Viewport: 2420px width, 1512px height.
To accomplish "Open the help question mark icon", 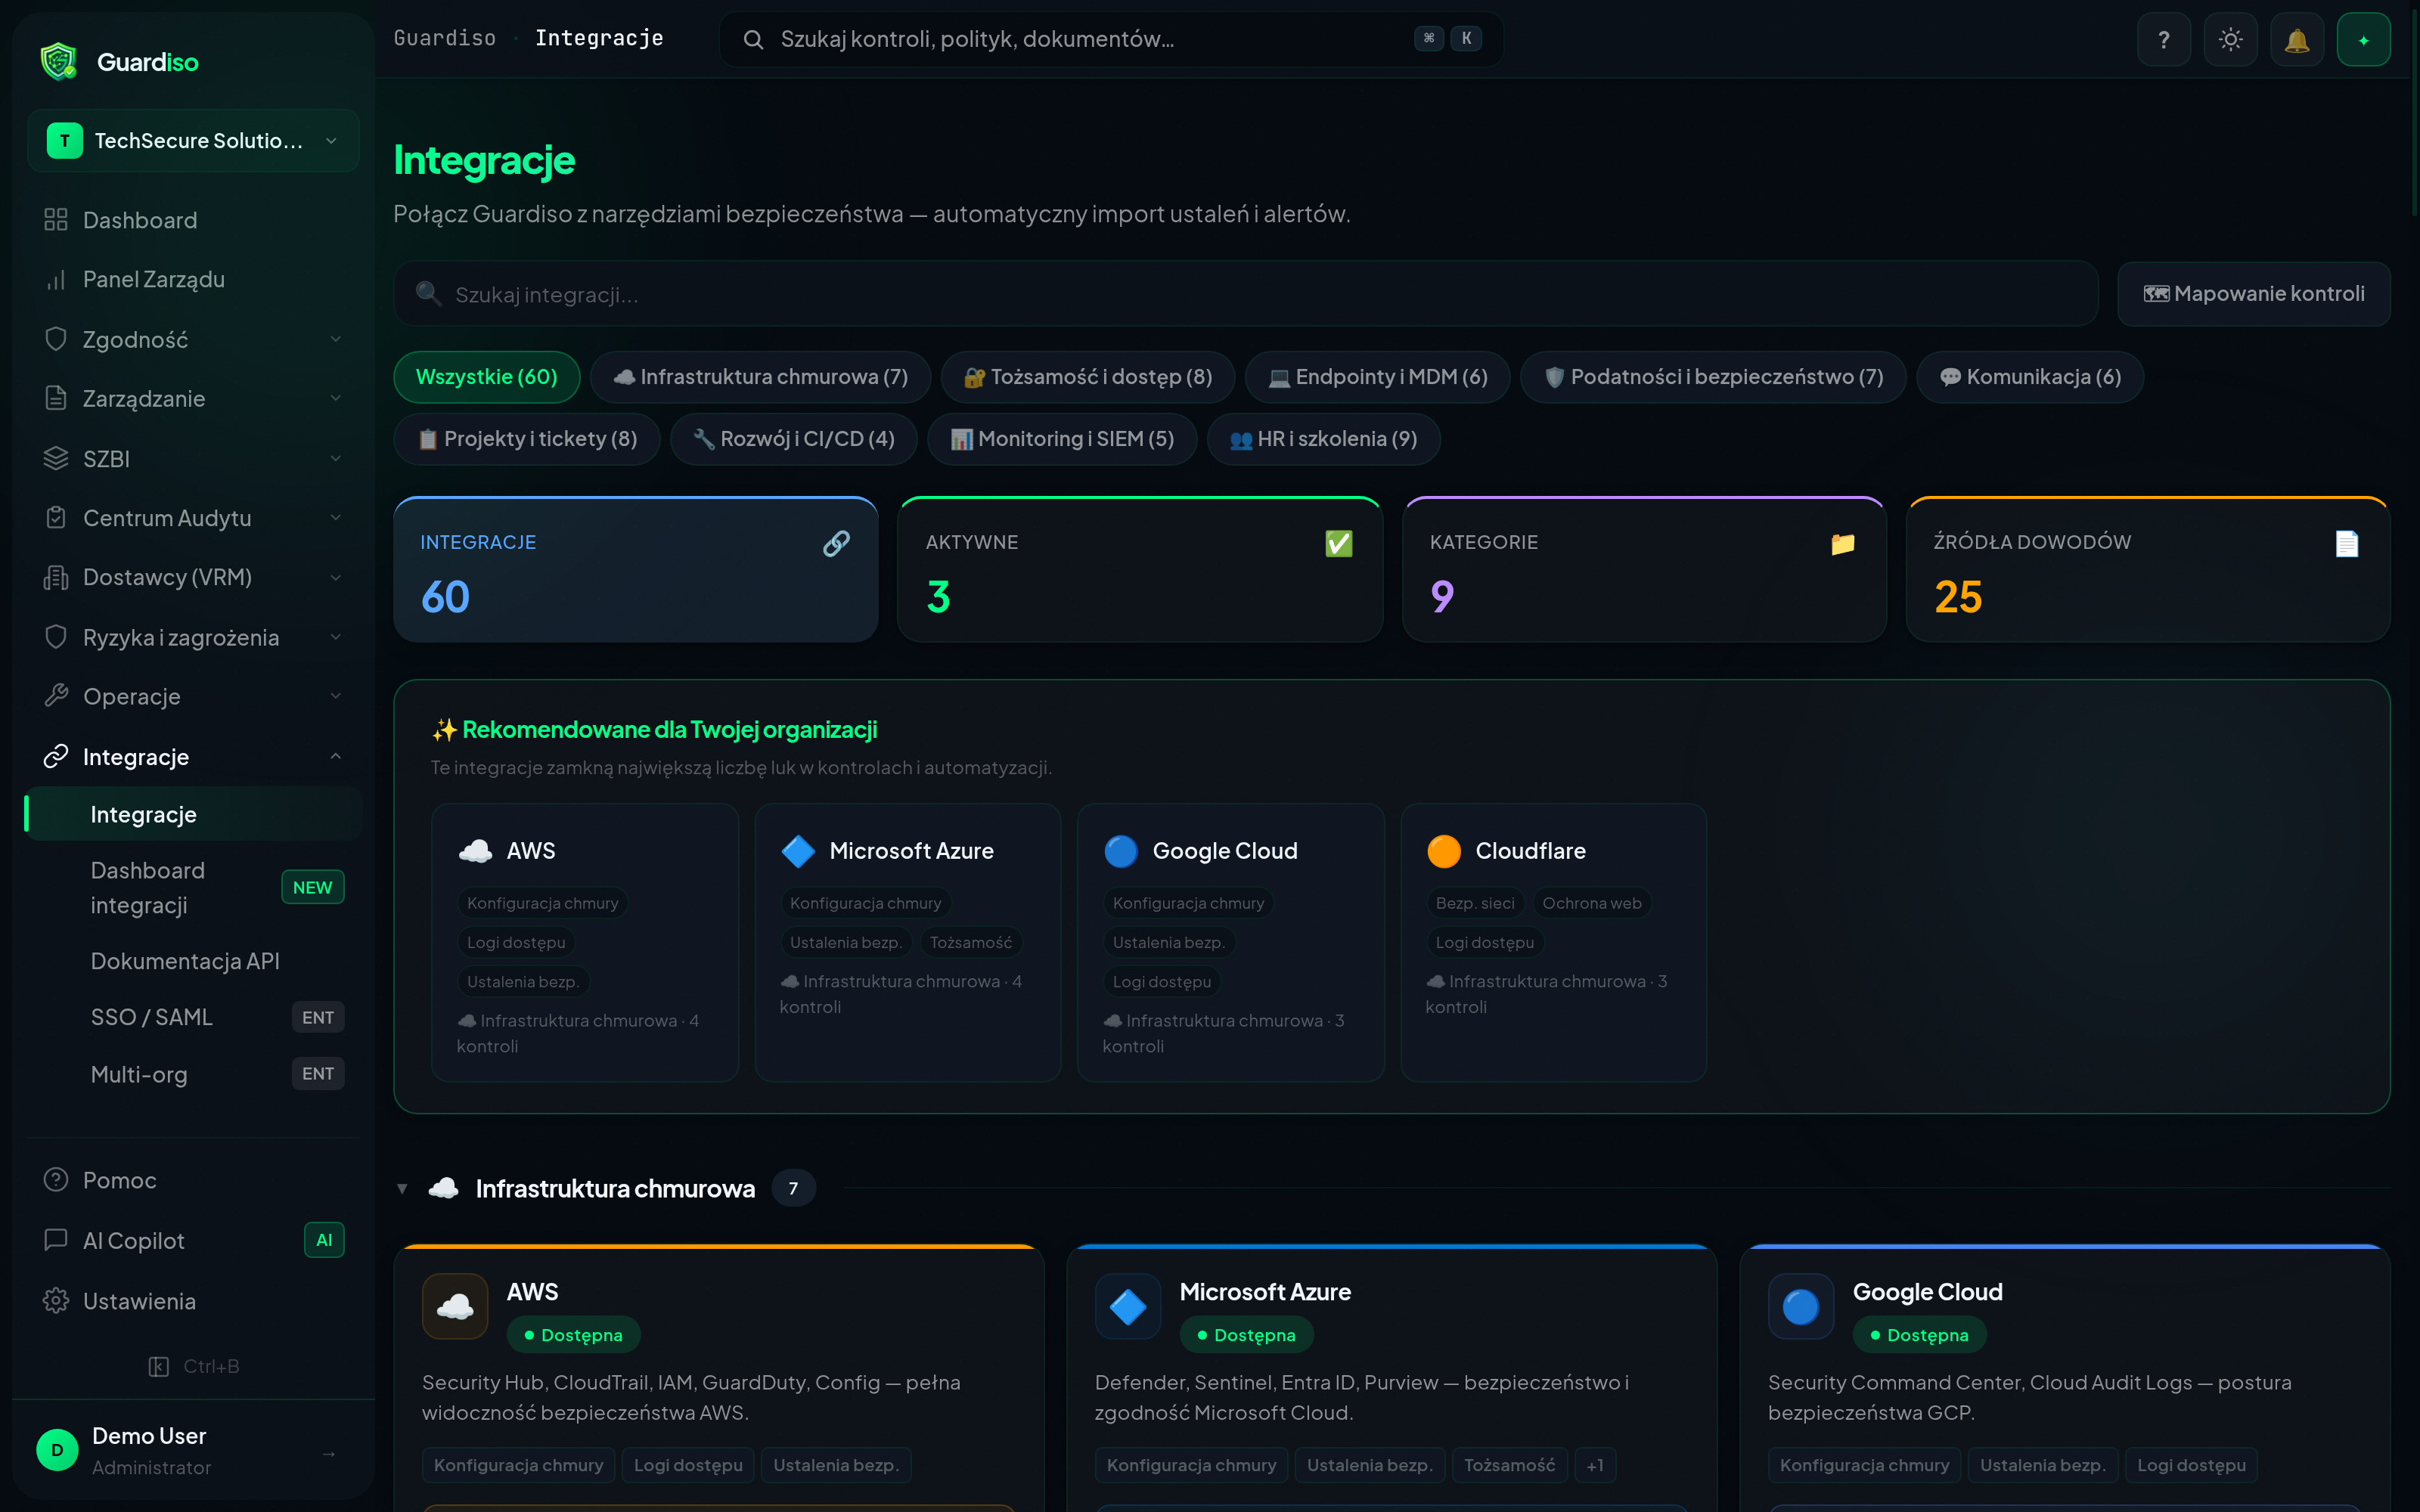I will [x=2163, y=40].
